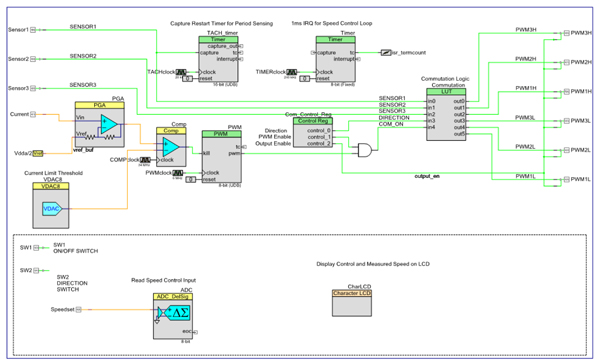
Task: Click '1ms IRQ for Speed Control Loop' note
Action: click(x=332, y=23)
